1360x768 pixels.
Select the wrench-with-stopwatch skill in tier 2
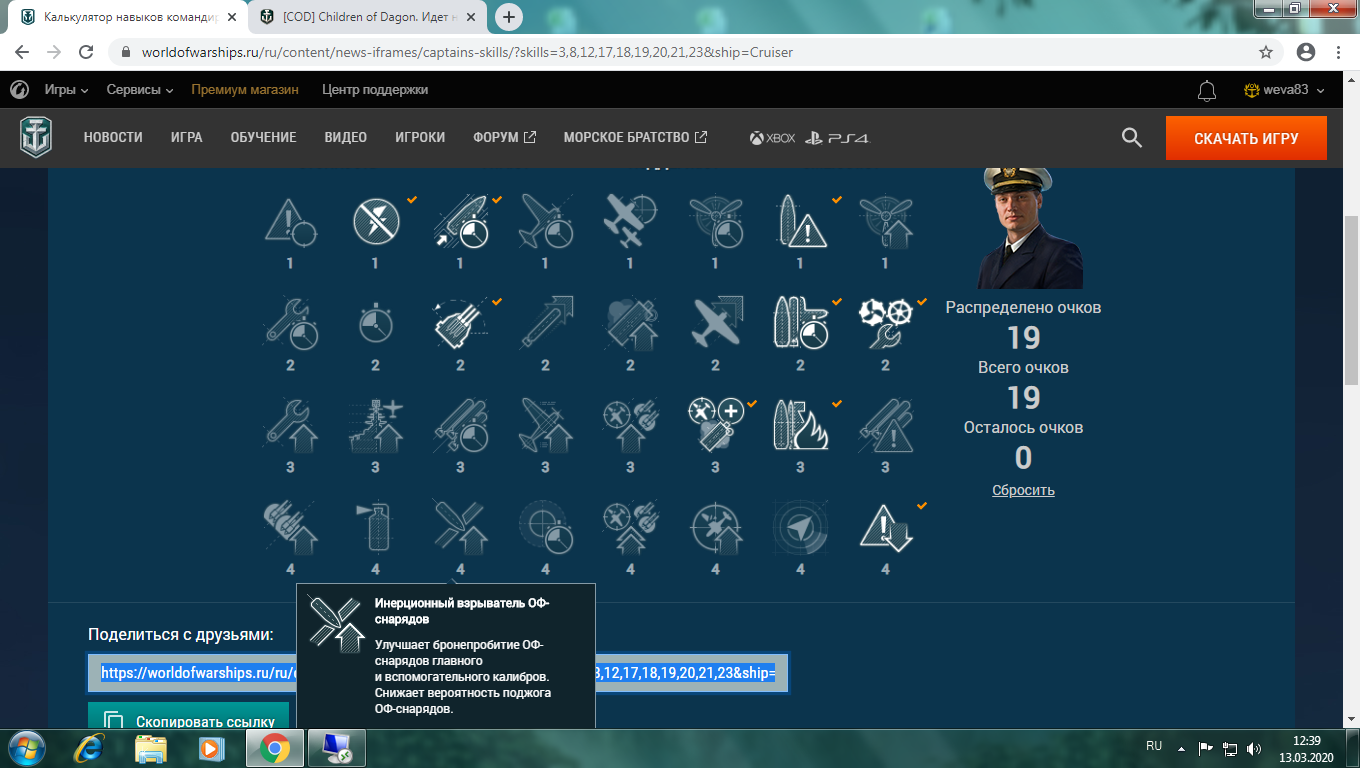tap(290, 323)
